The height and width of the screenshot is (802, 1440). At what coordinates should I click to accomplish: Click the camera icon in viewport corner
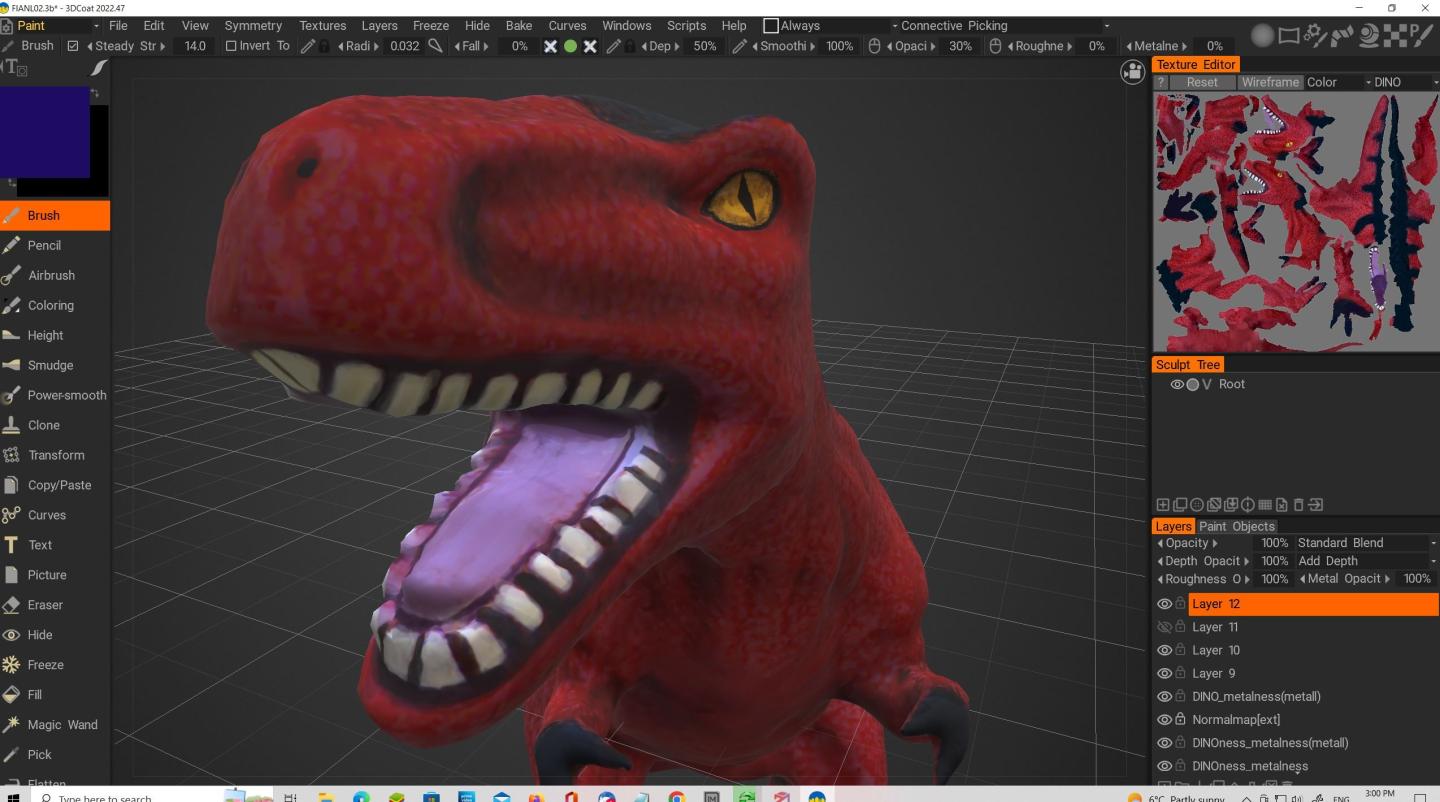tap(1132, 71)
